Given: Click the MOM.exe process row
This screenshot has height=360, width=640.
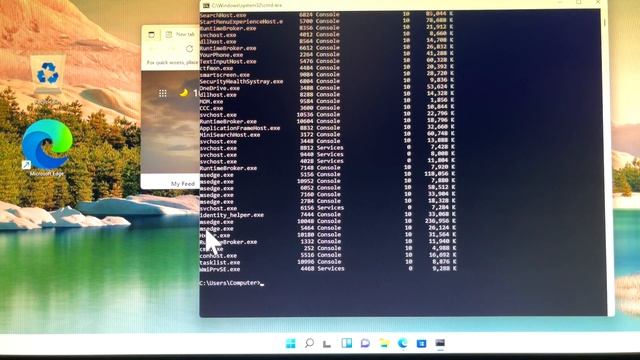Looking at the screenshot, I should click(x=327, y=101).
